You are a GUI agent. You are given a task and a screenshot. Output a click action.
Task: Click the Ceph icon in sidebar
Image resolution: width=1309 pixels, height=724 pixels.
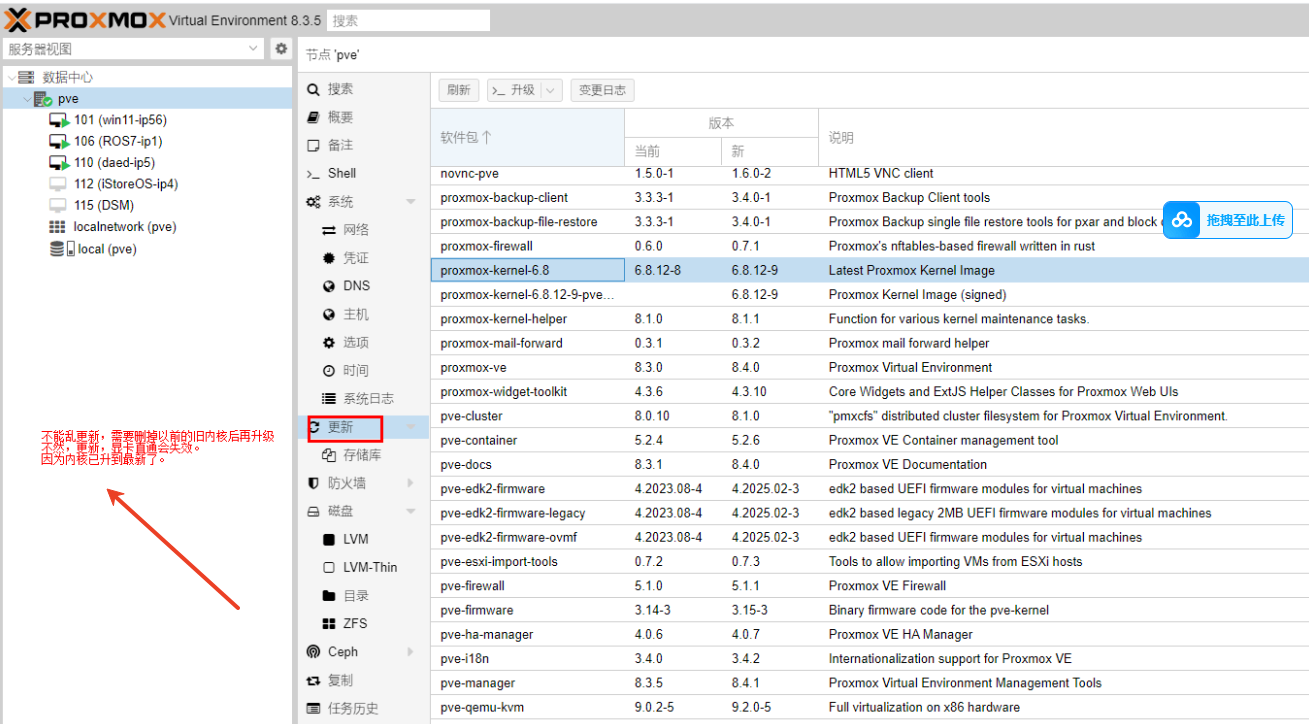tap(314, 652)
